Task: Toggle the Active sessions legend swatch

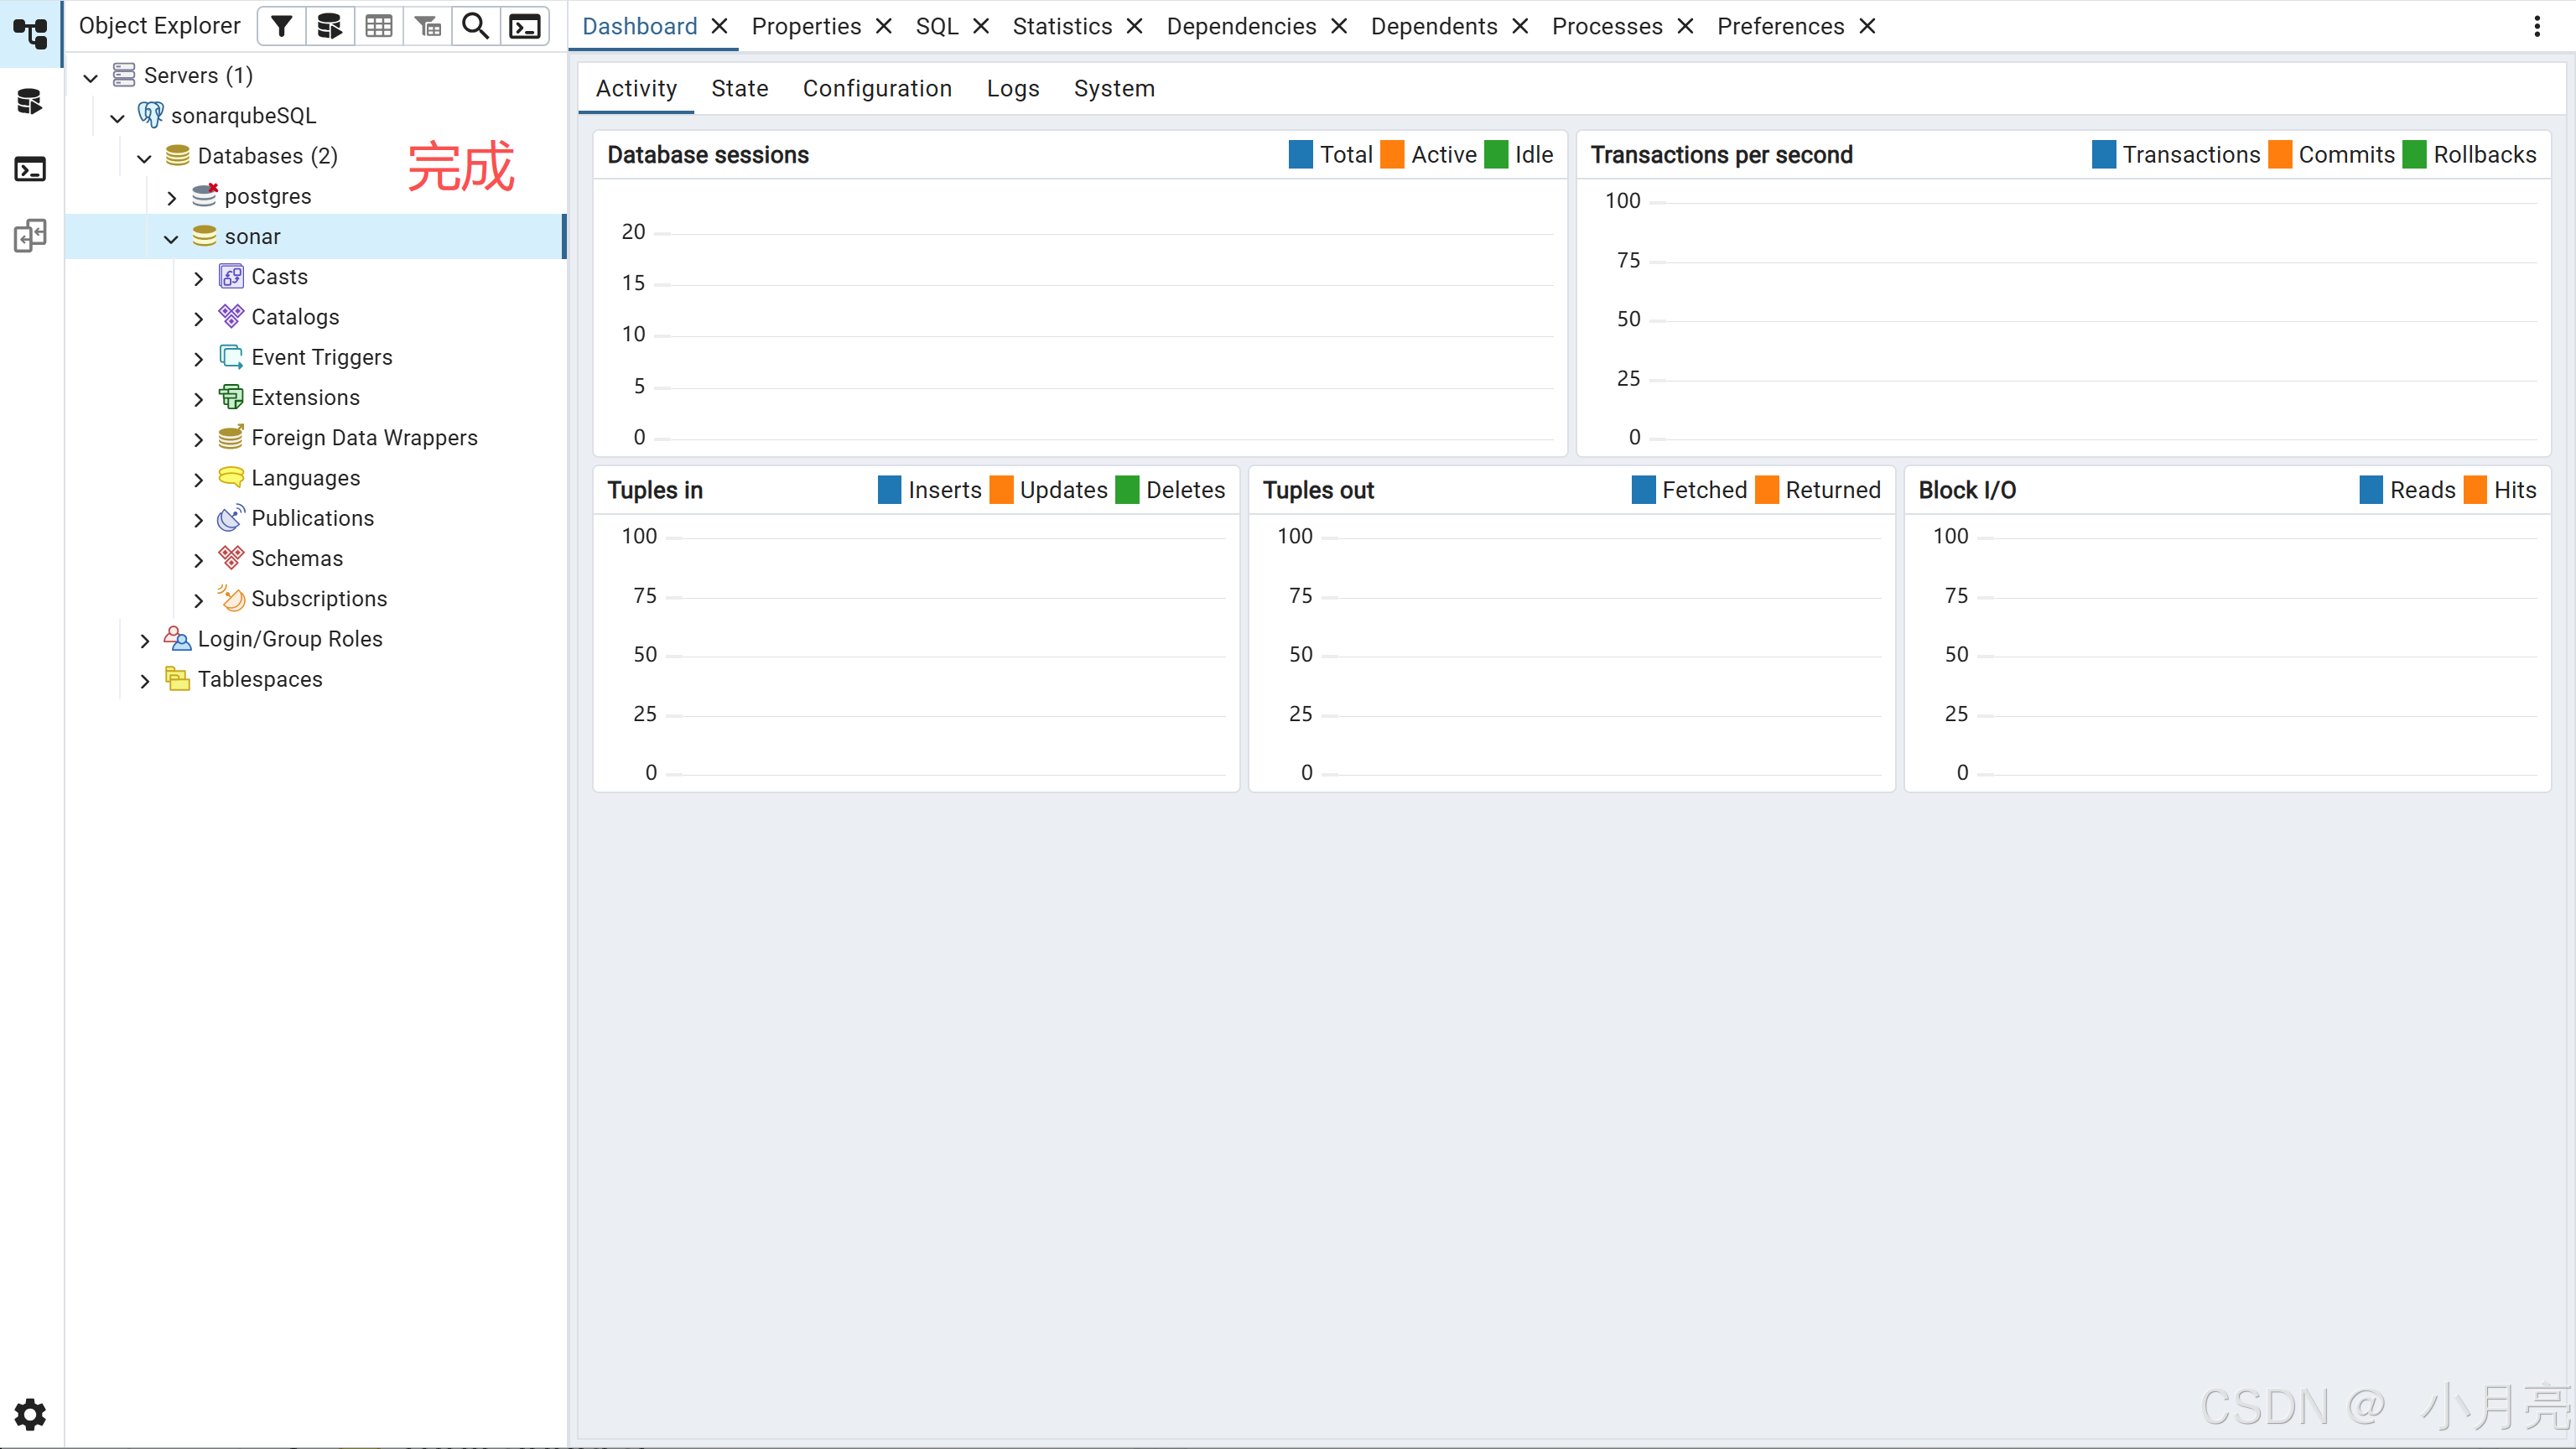Action: coord(1392,154)
